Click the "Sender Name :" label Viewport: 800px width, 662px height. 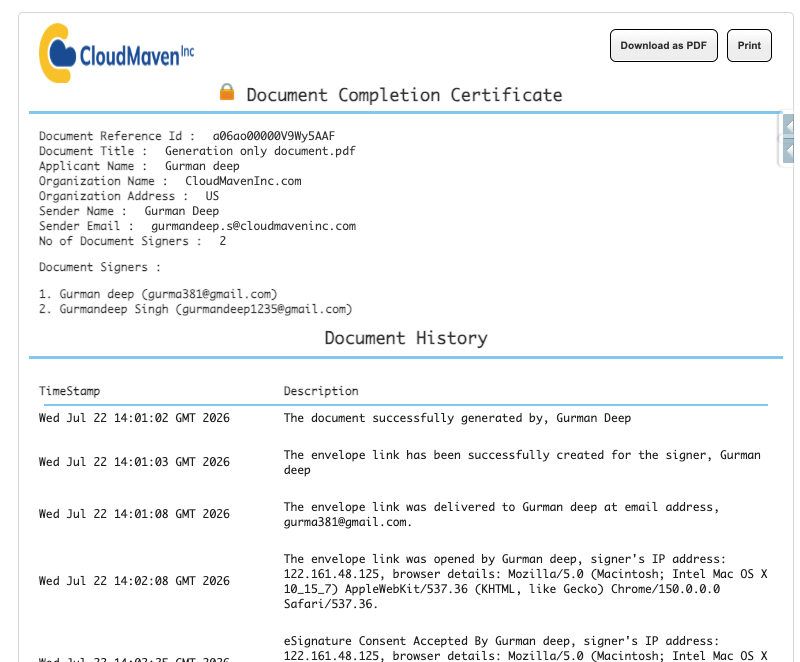[83, 211]
